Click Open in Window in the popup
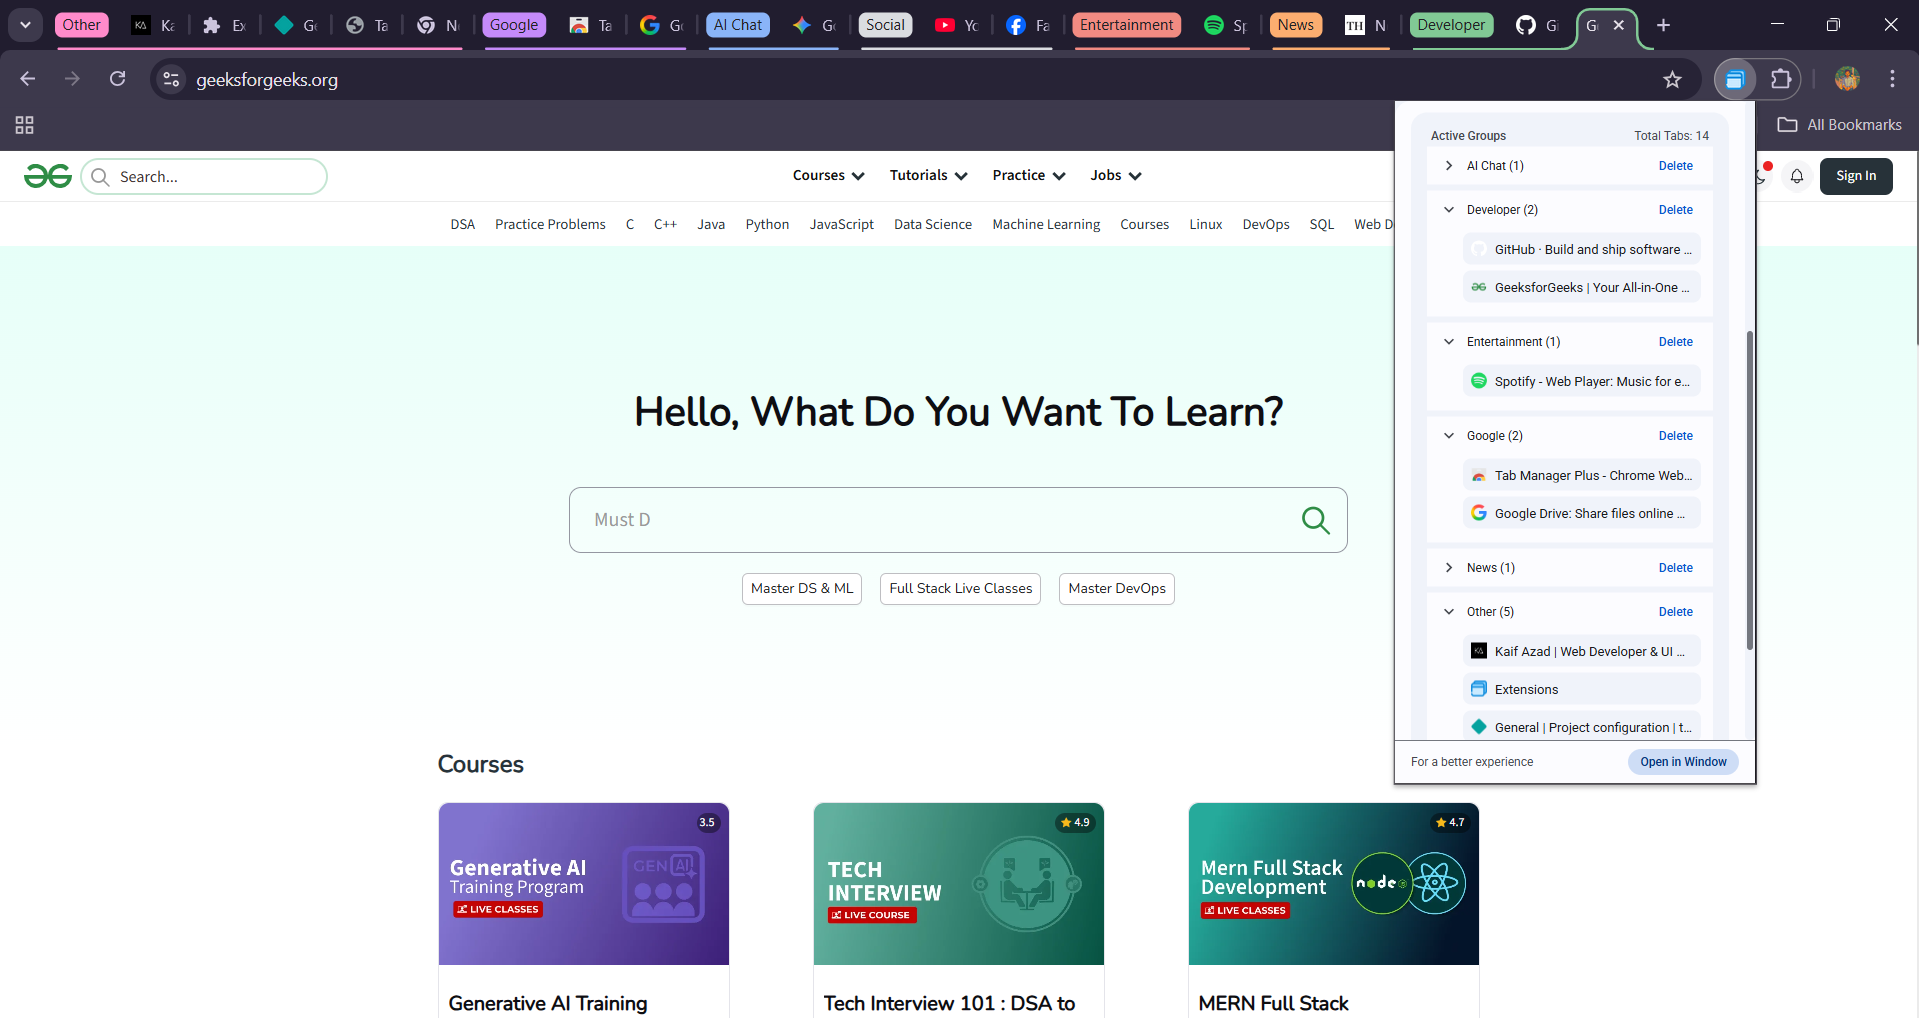This screenshot has height=1018, width=1919. [x=1682, y=761]
